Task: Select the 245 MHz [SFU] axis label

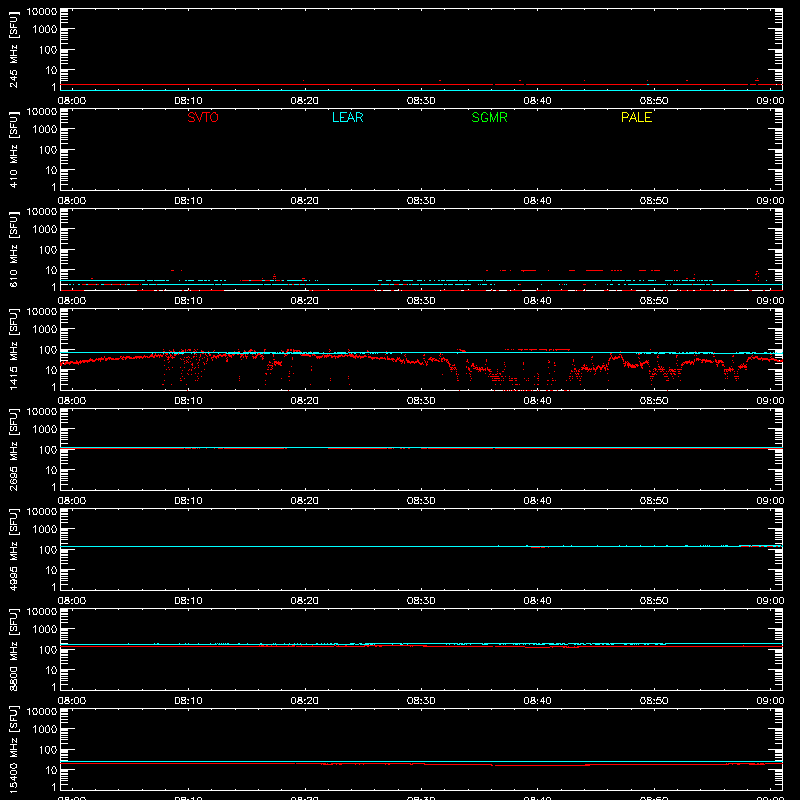Action: 14,50
